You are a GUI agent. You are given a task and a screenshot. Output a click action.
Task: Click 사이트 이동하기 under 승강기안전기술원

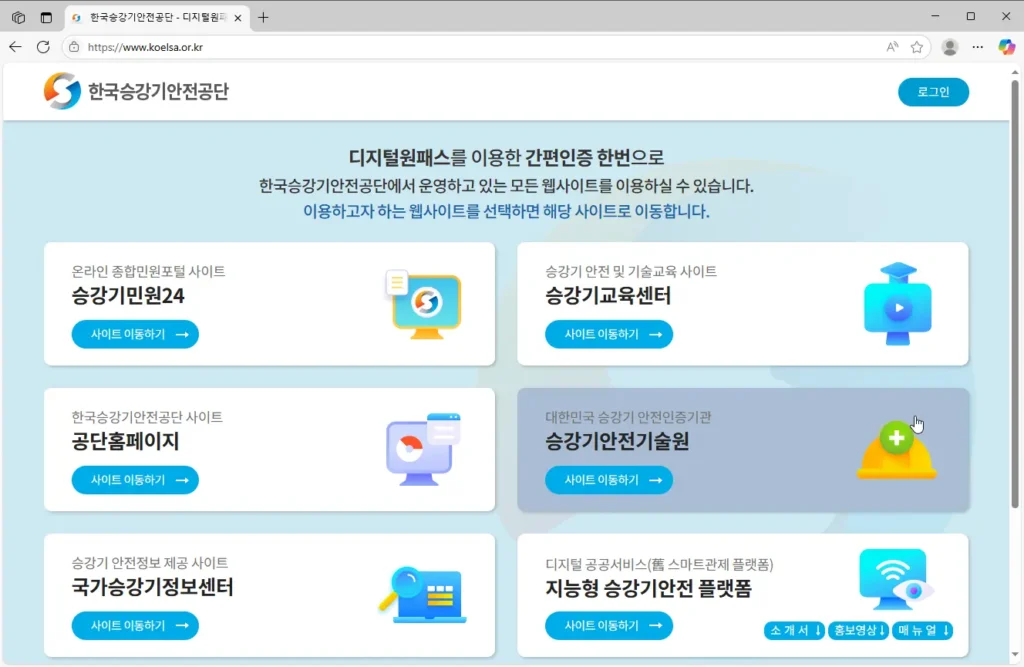coord(609,480)
